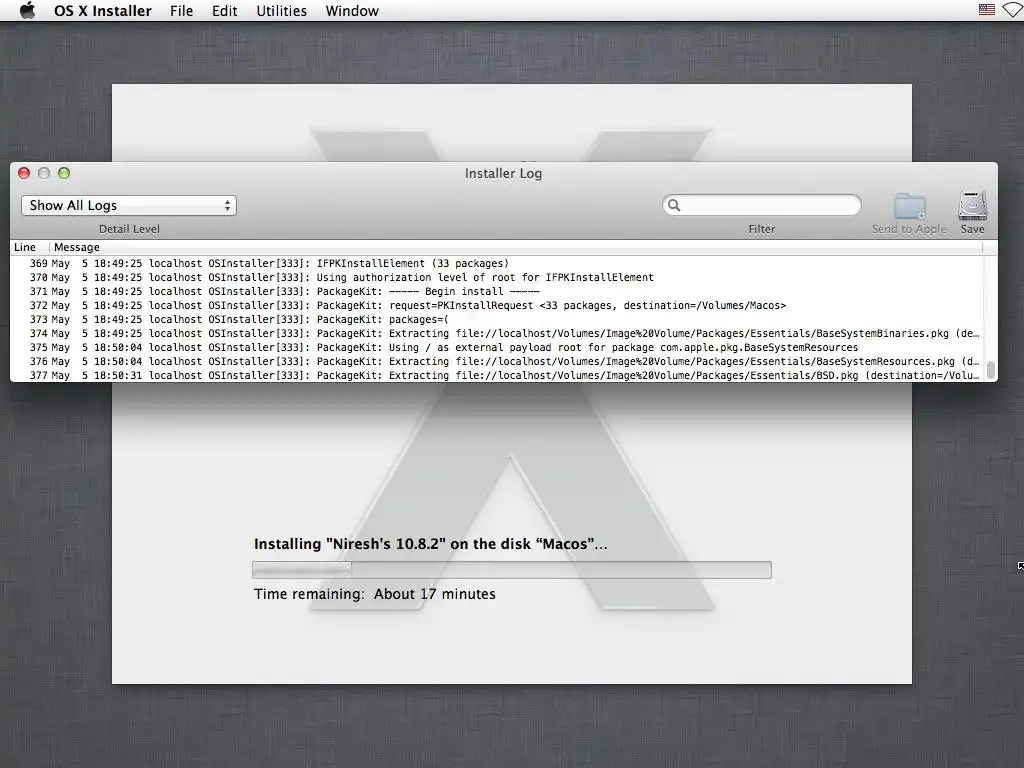The image size is (1024, 768).
Task: Click the Filter search field
Action: point(761,205)
